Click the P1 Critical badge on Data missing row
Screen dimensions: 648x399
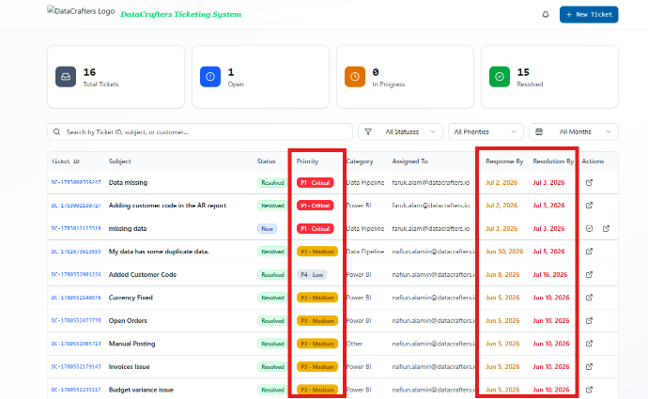(x=315, y=182)
